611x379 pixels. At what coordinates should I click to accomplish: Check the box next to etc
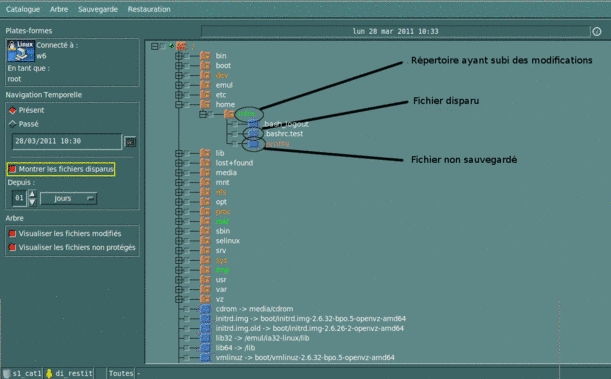click(x=187, y=95)
